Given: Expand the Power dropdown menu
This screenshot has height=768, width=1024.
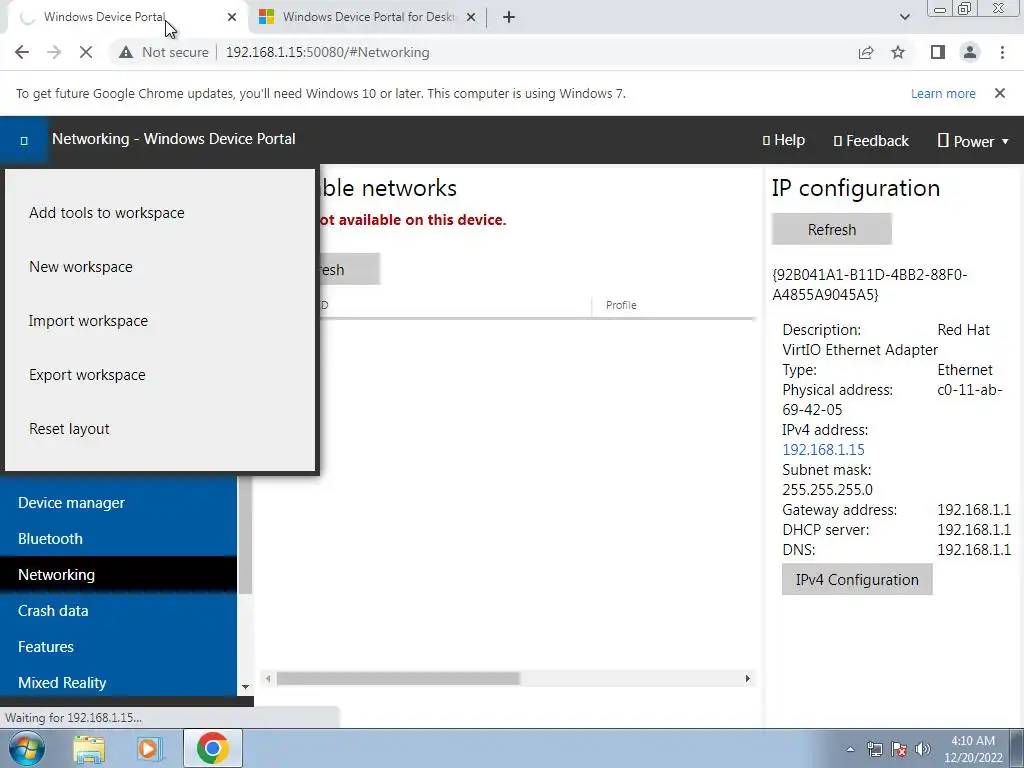Looking at the screenshot, I should [x=973, y=141].
